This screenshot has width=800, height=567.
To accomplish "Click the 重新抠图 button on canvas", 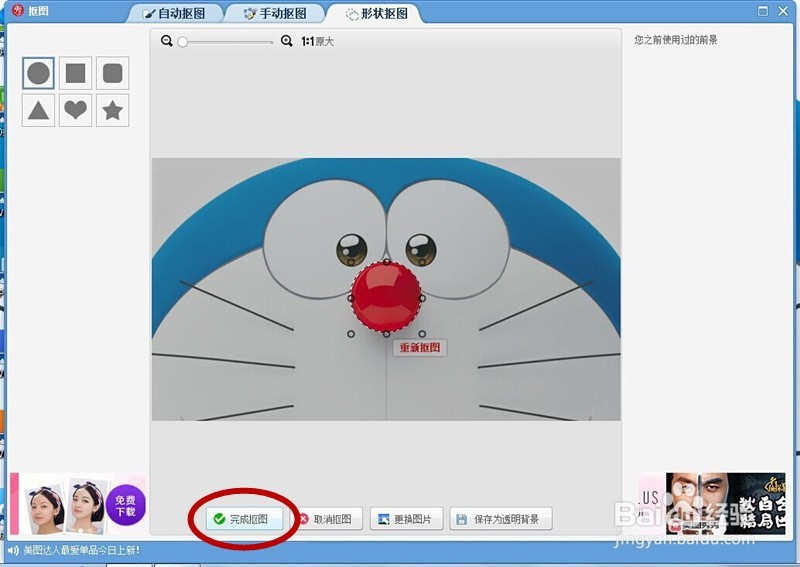I will coord(420,348).
